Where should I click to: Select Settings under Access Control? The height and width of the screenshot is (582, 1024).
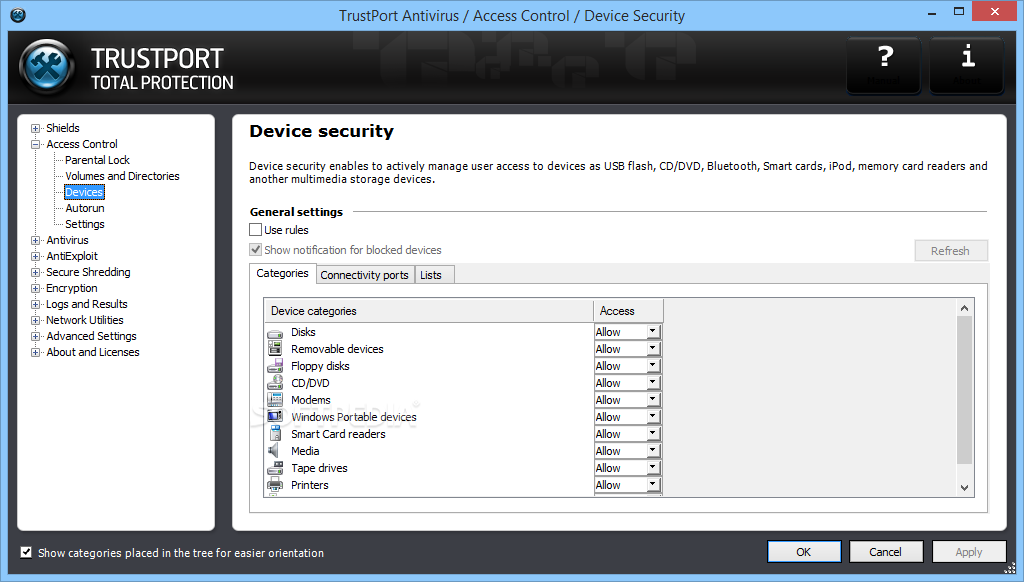coord(85,224)
